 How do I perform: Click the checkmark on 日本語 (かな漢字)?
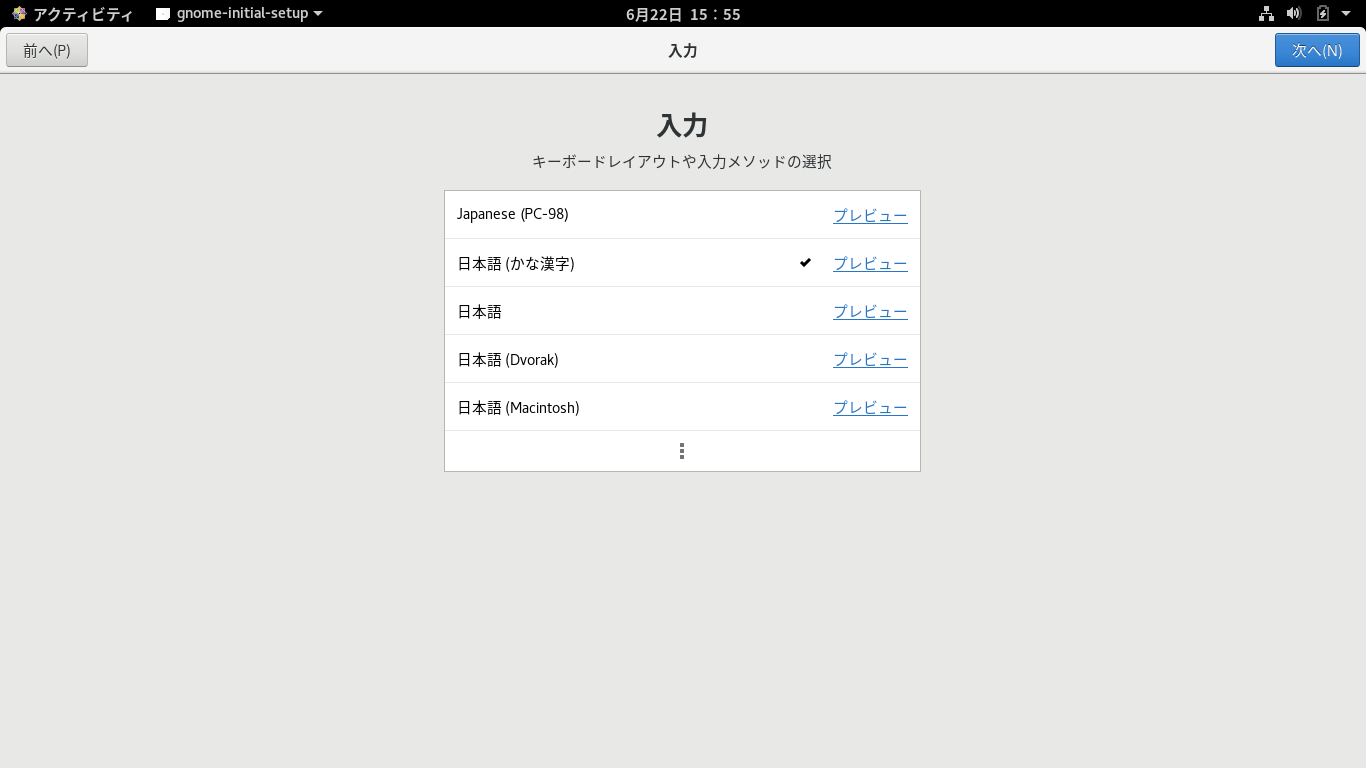point(805,263)
